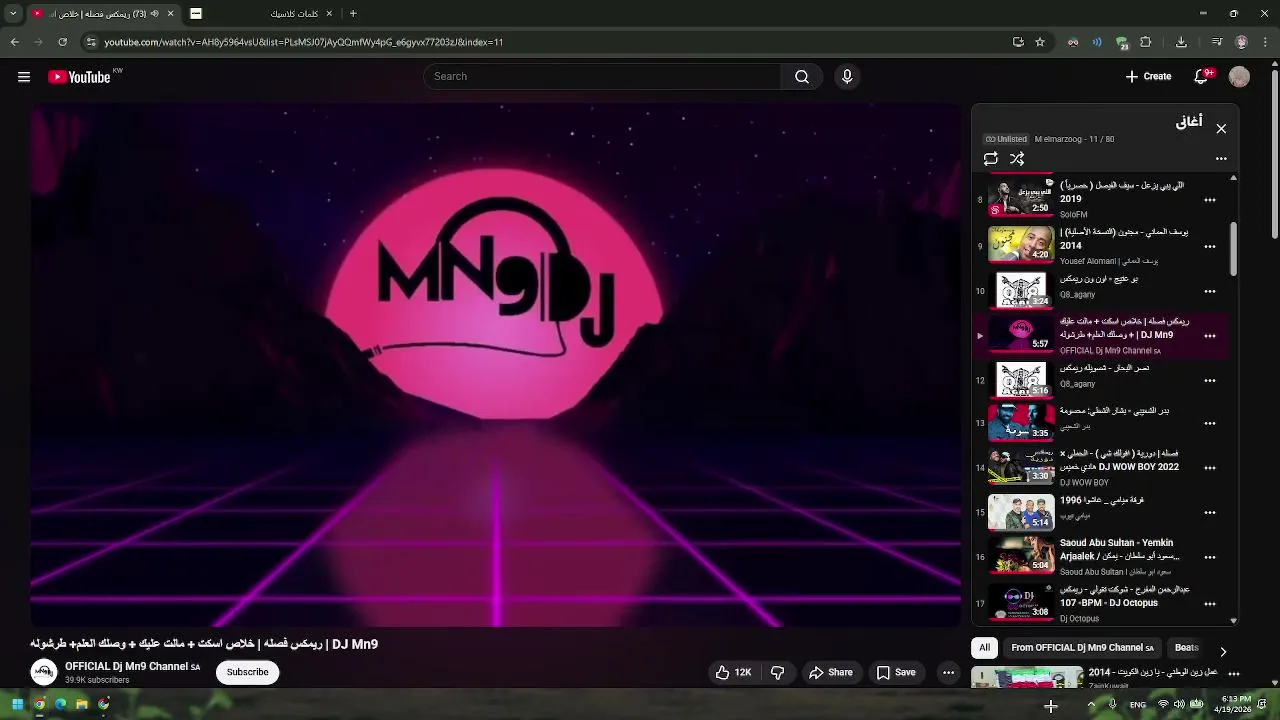
Task: Open media controls in browser toolbar
Action: 1217,42
